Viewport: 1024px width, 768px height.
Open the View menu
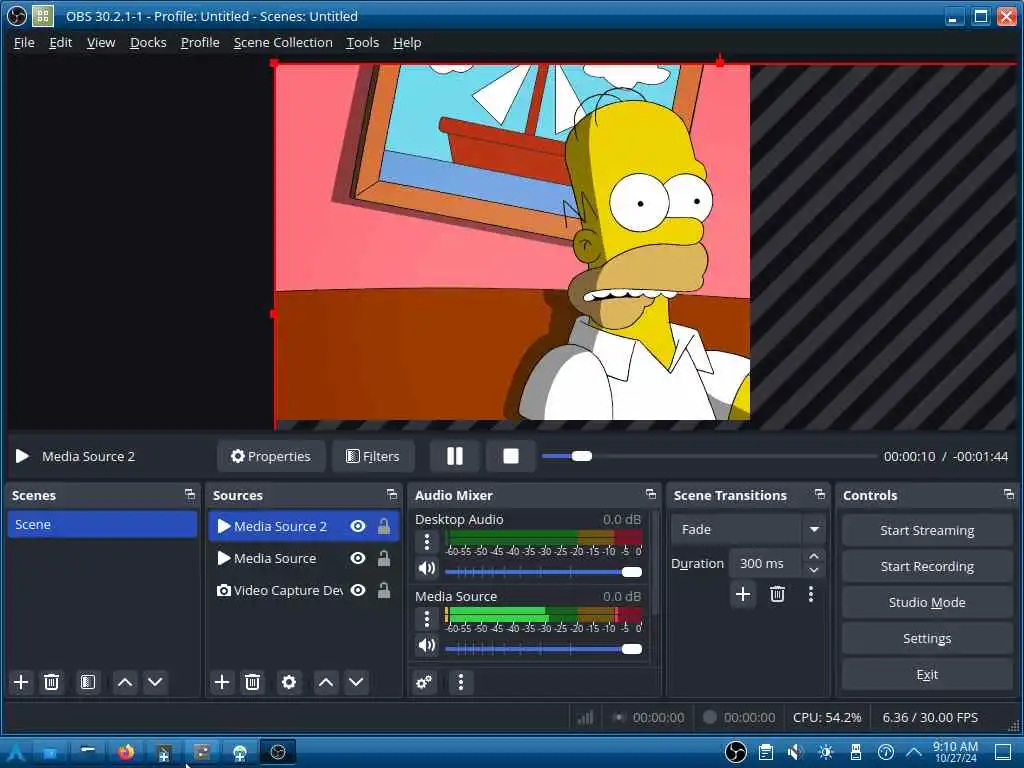pyautogui.click(x=101, y=42)
